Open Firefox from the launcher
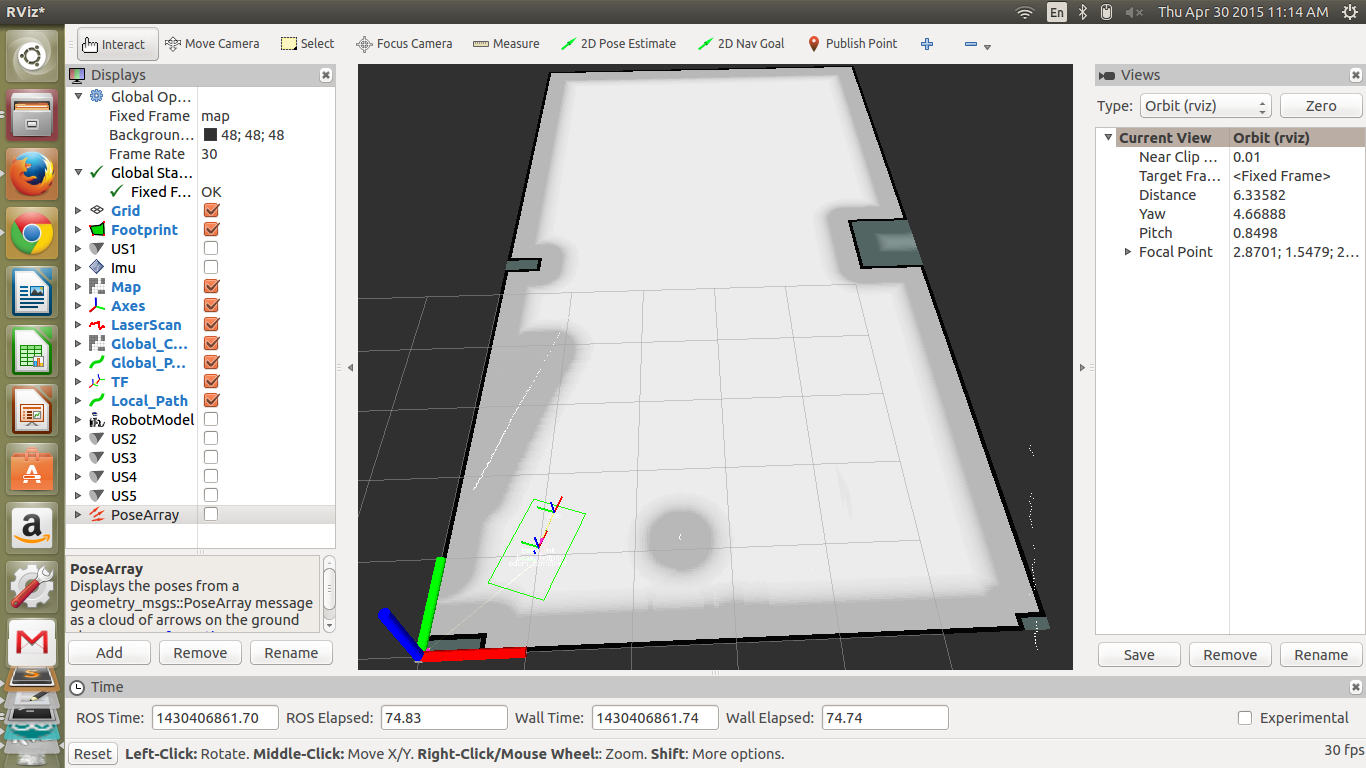Screen dimensions: 1366x768 pyautogui.click(x=32, y=174)
